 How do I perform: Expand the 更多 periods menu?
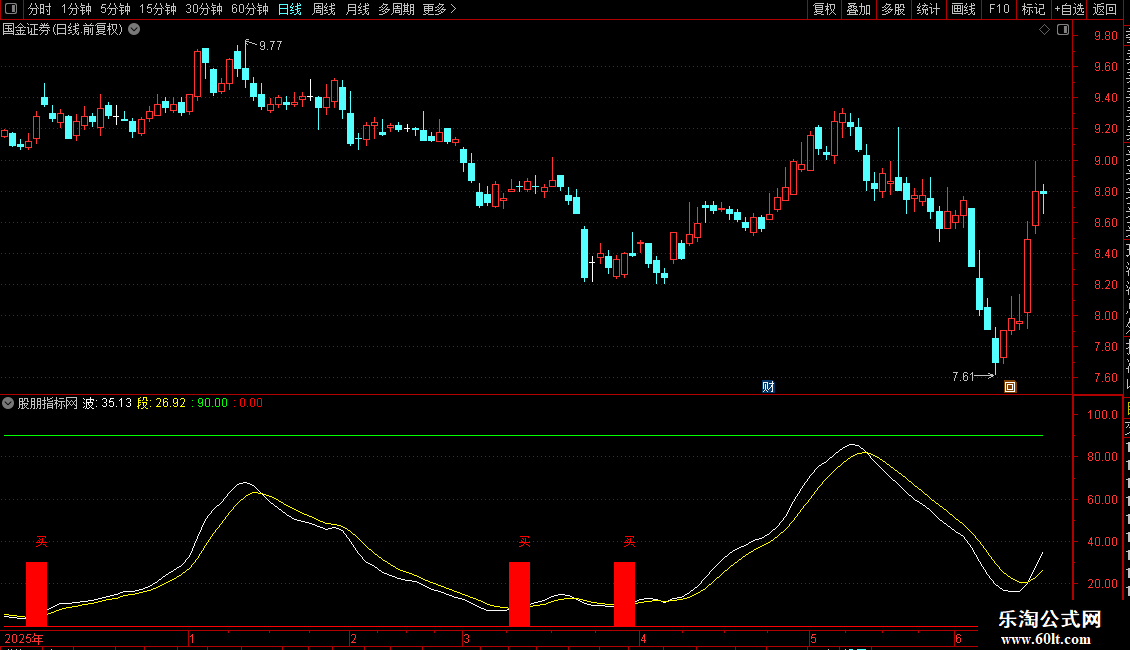pos(439,9)
